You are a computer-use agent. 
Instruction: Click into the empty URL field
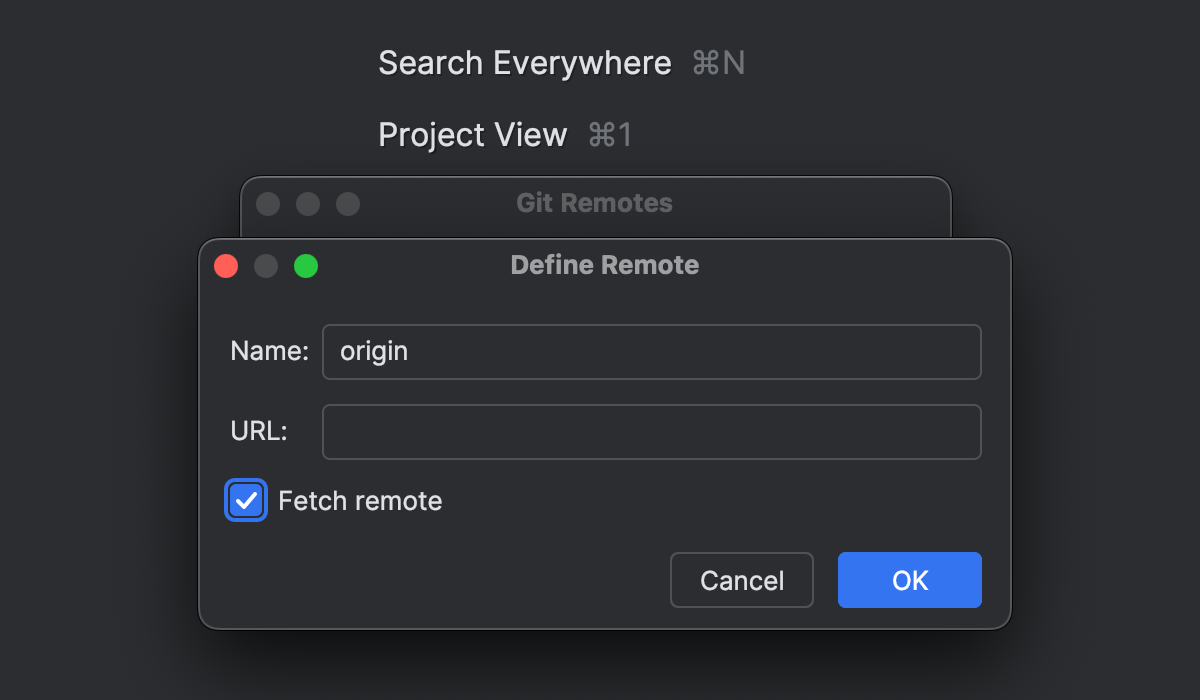pos(651,432)
